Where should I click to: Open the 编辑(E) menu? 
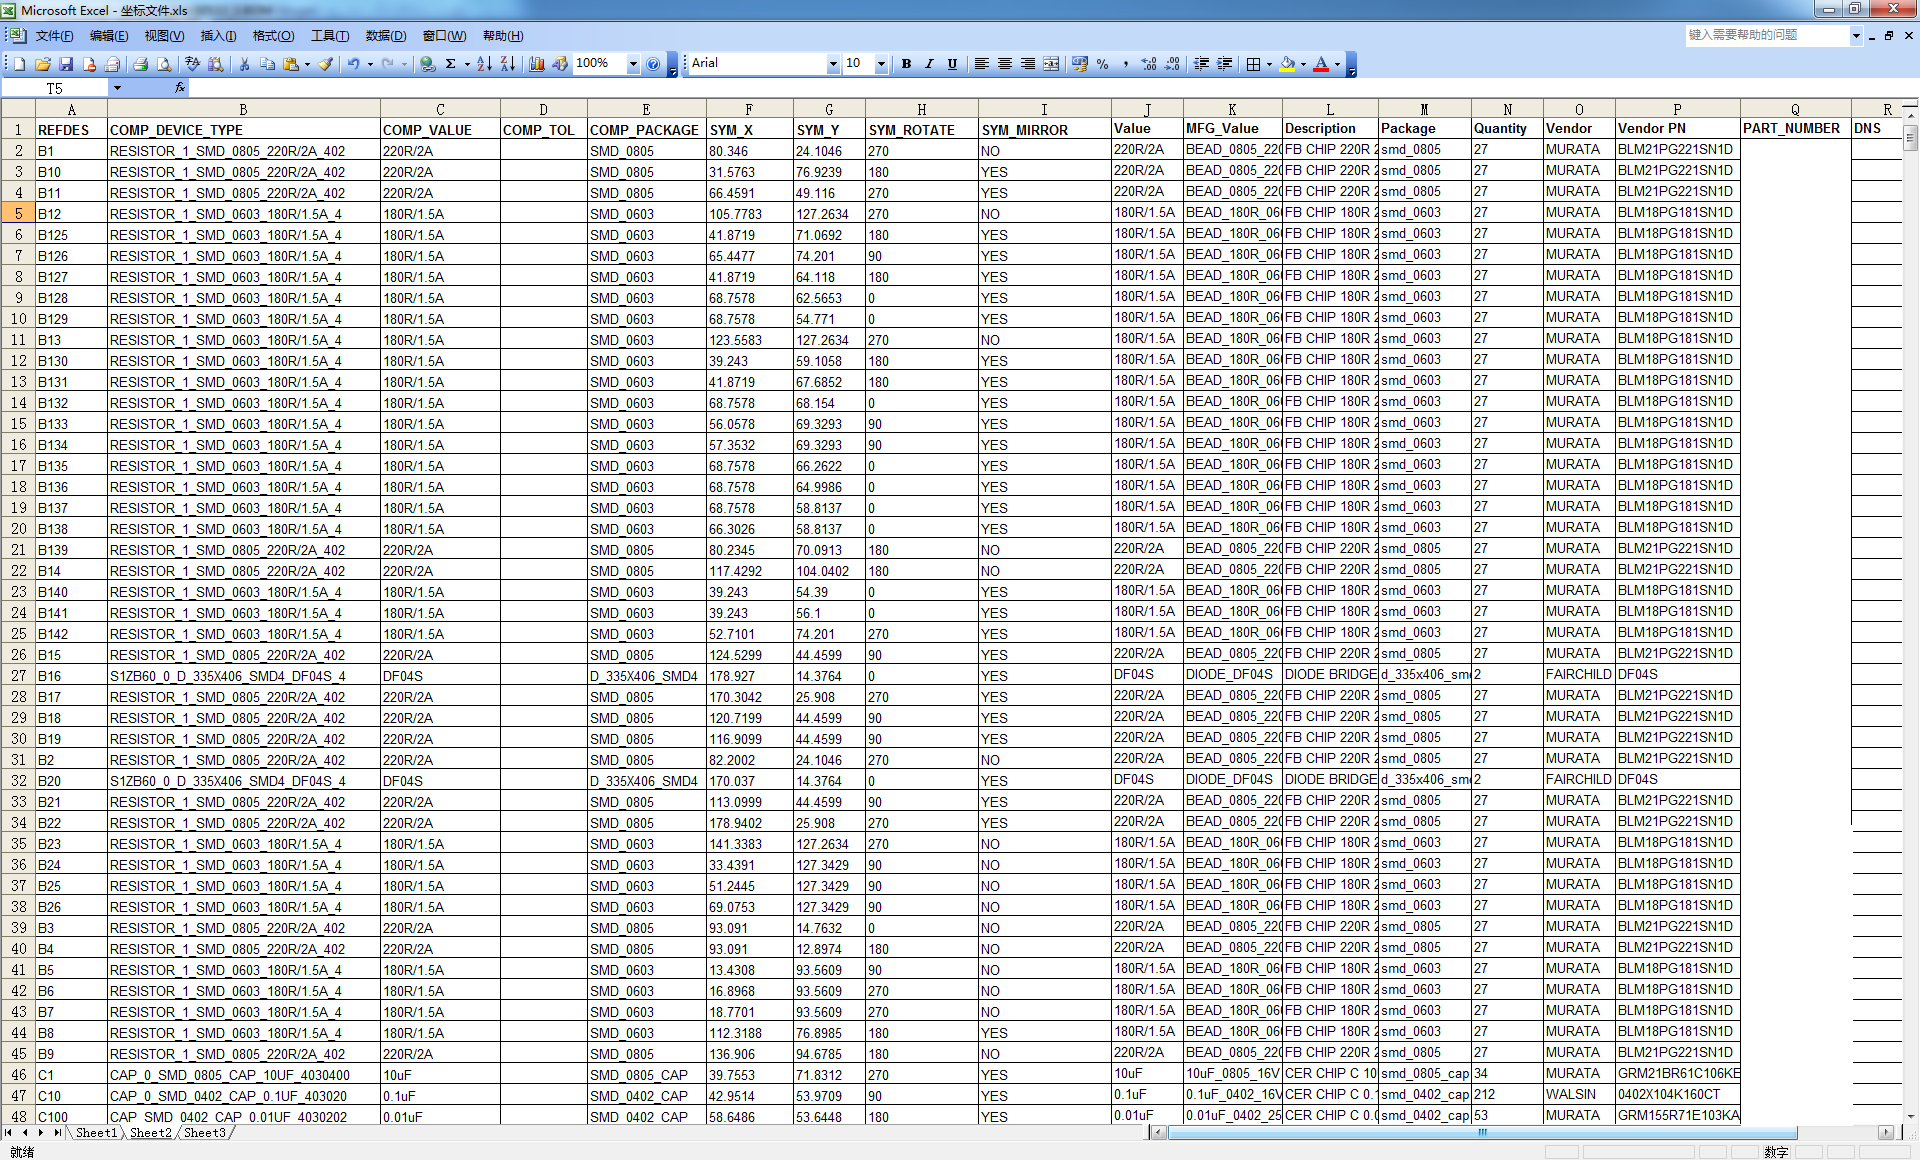[x=109, y=36]
